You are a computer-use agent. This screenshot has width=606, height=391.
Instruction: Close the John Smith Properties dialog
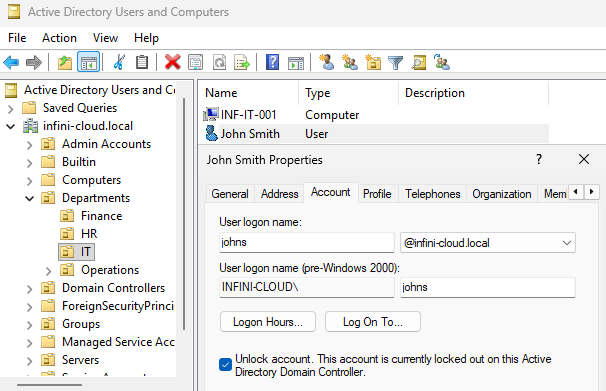pyautogui.click(x=584, y=159)
